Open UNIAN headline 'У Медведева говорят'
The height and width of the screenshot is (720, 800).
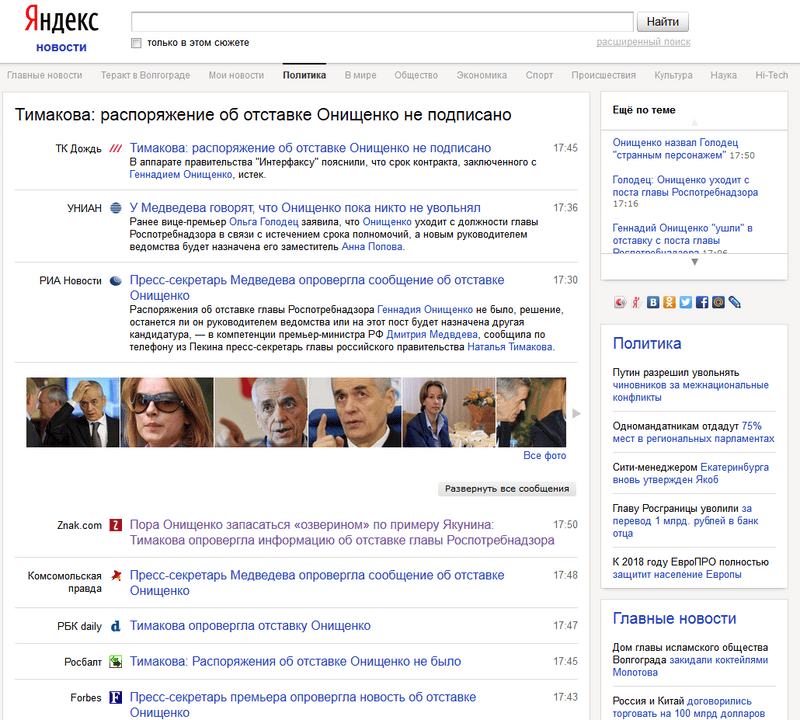click(x=305, y=208)
